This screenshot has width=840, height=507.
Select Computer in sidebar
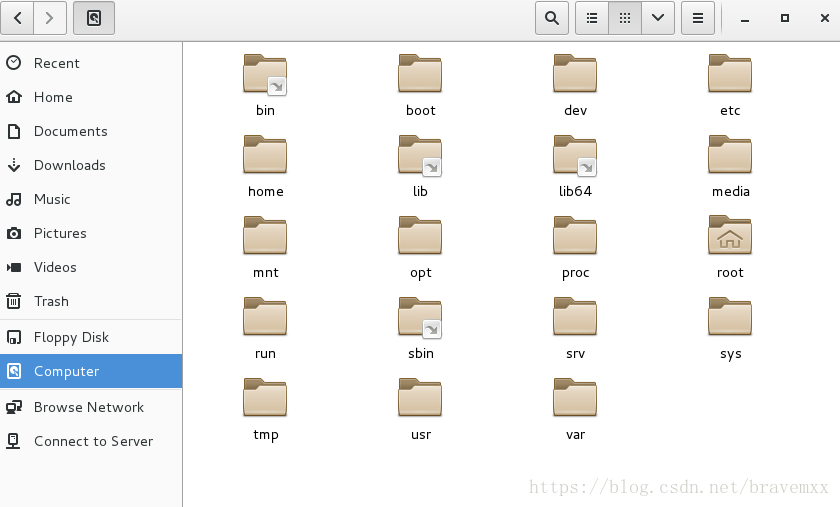click(91, 371)
